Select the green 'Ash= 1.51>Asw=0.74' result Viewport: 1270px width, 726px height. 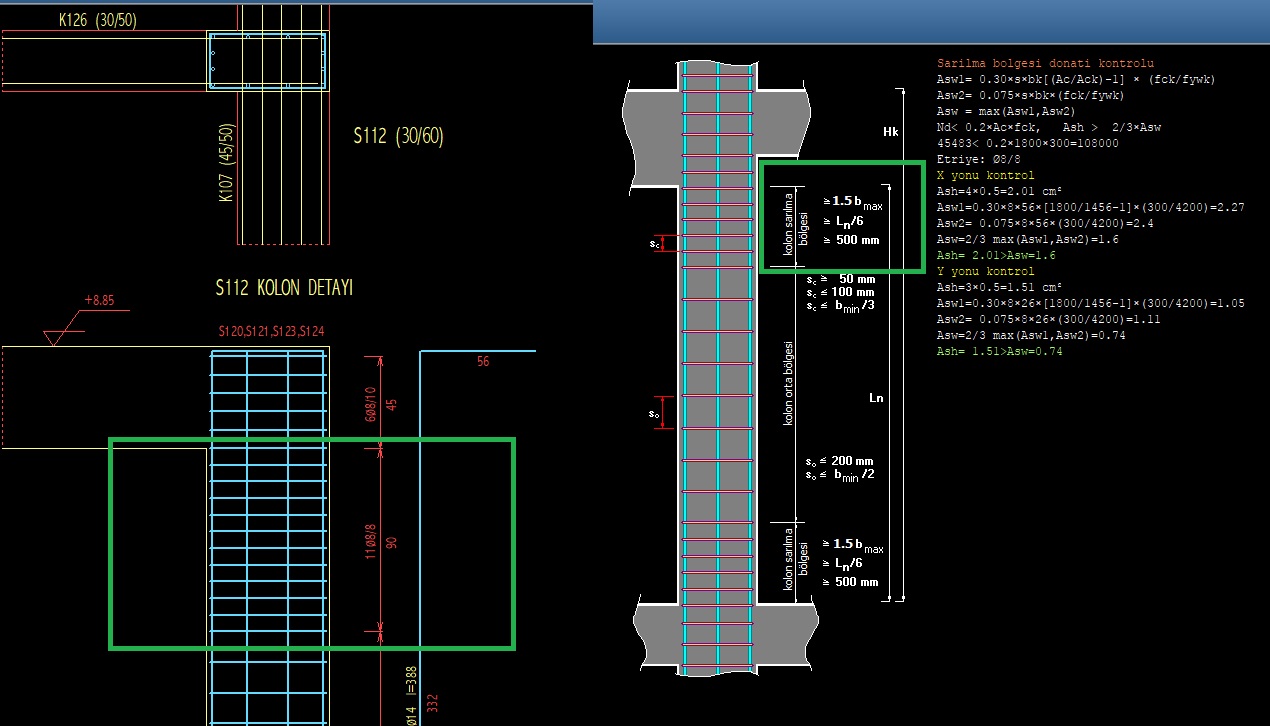point(999,351)
